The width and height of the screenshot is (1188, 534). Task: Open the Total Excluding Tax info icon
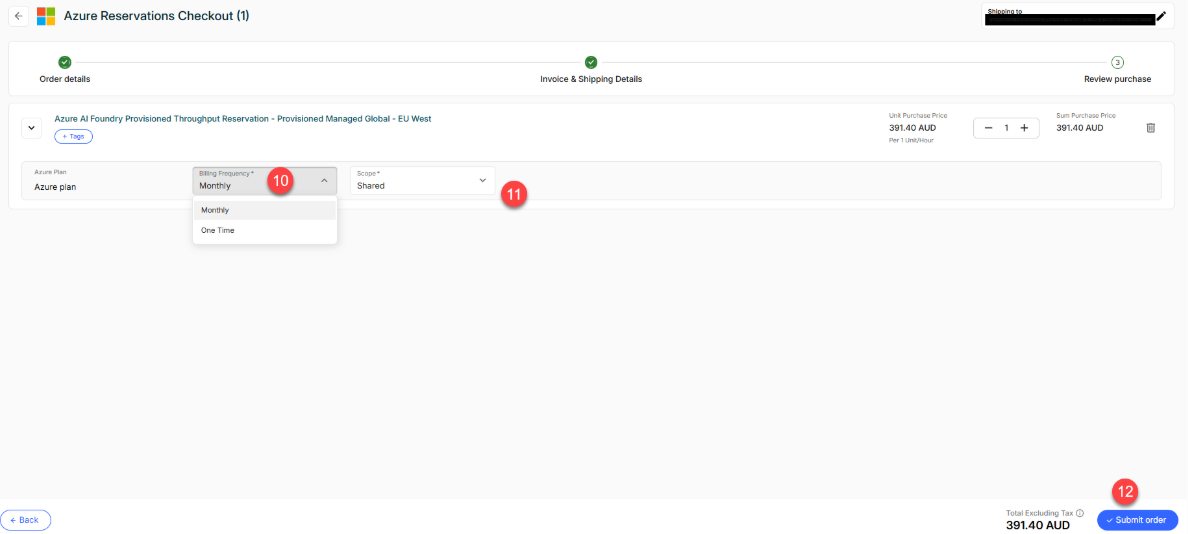coord(1080,513)
